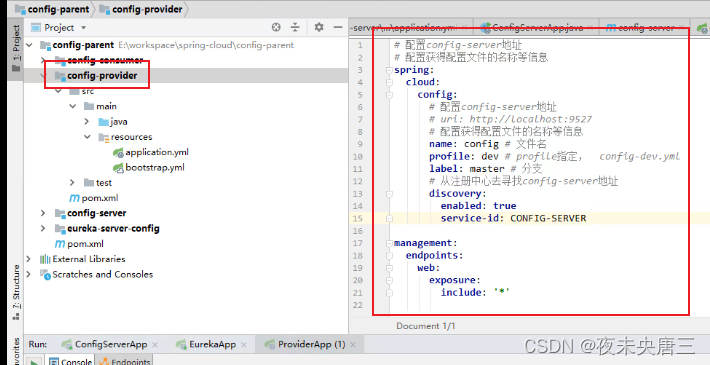Close the ConfigServerApp run tab
Image resolution: width=710 pixels, height=365 pixels.
[155, 345]
